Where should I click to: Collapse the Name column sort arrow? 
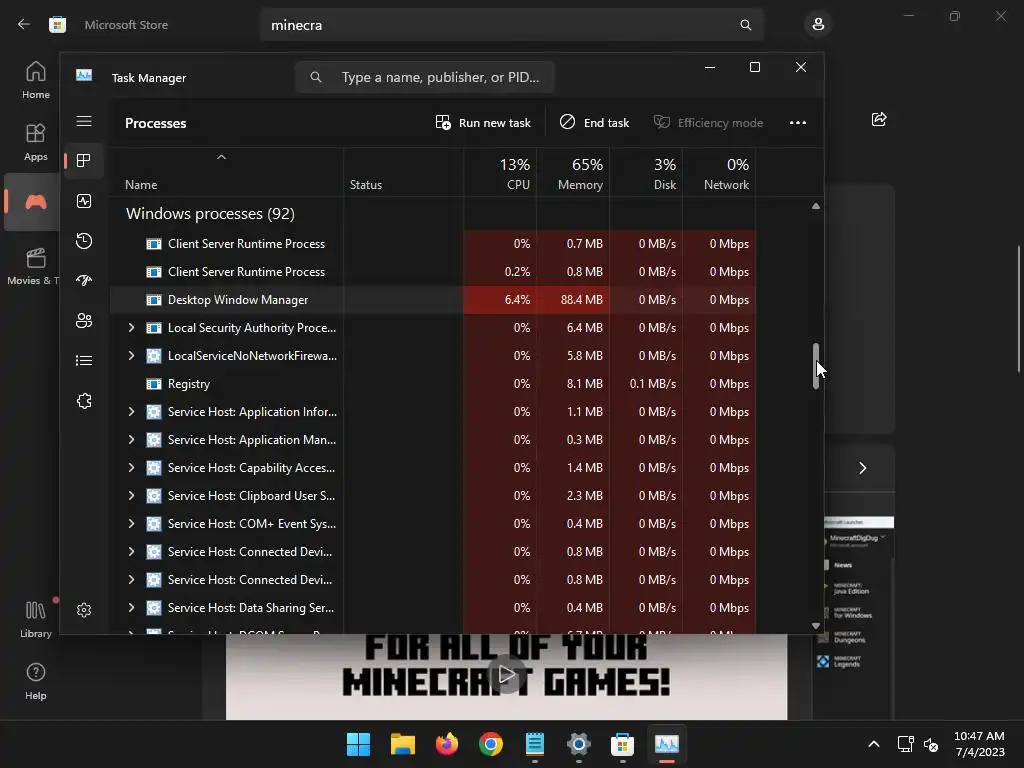coord(221,157)
